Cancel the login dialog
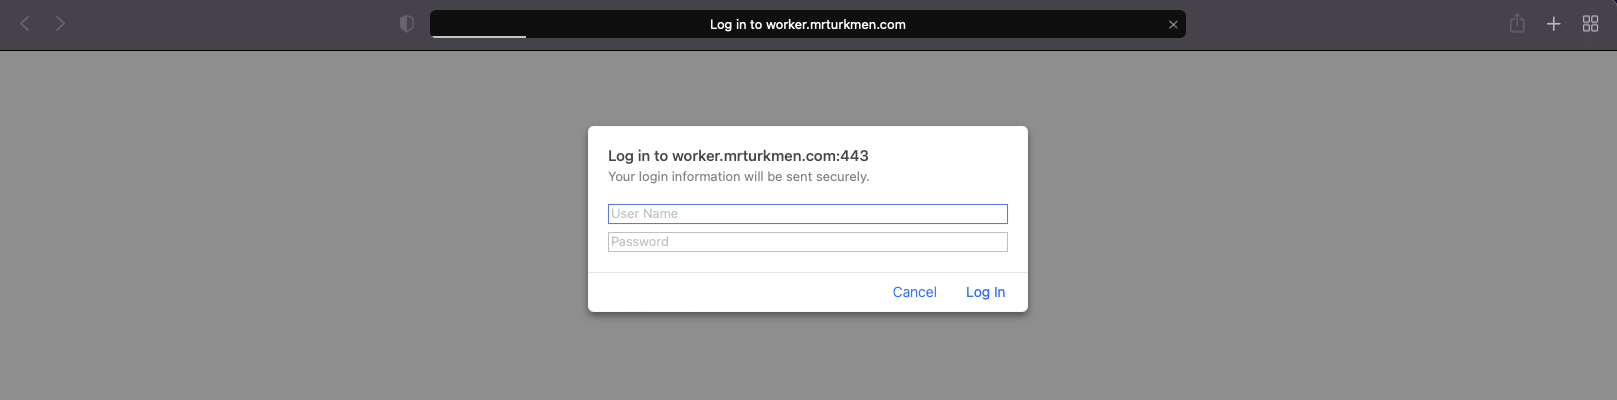Screen dimensions: 1617x400 tap(915, 292)
